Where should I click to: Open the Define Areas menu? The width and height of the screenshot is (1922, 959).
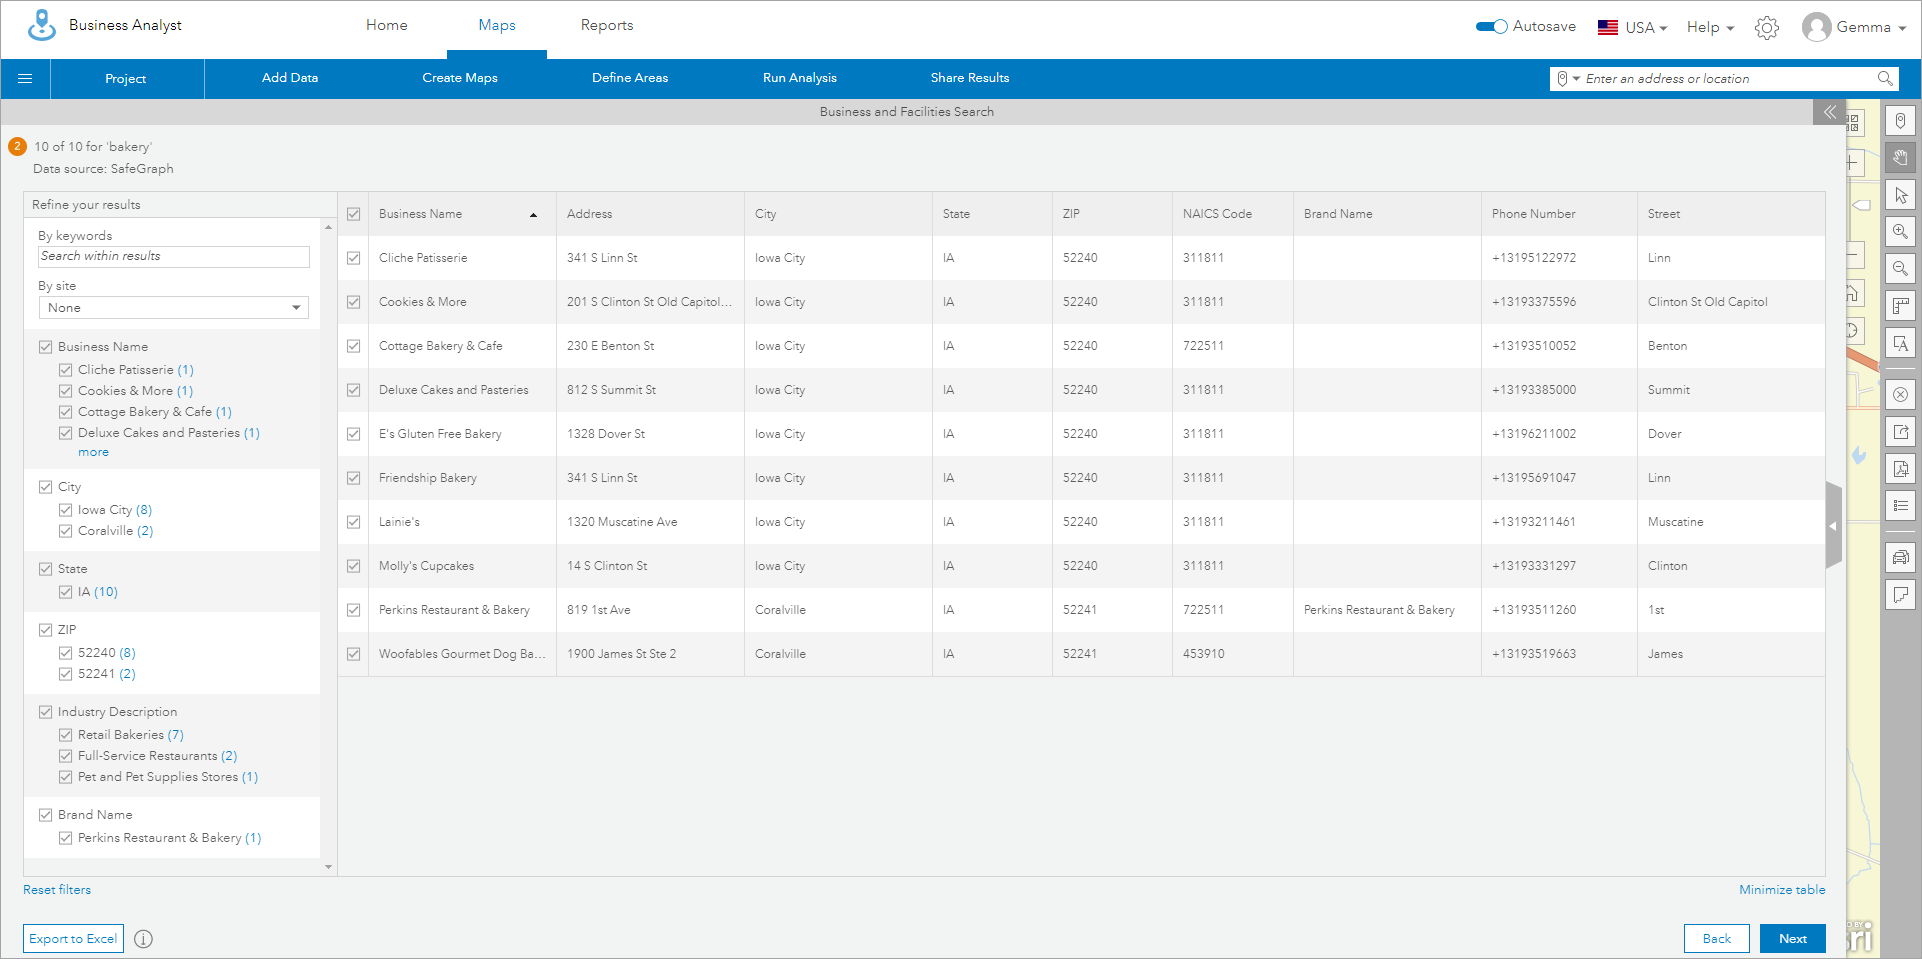tap(630, 78)
